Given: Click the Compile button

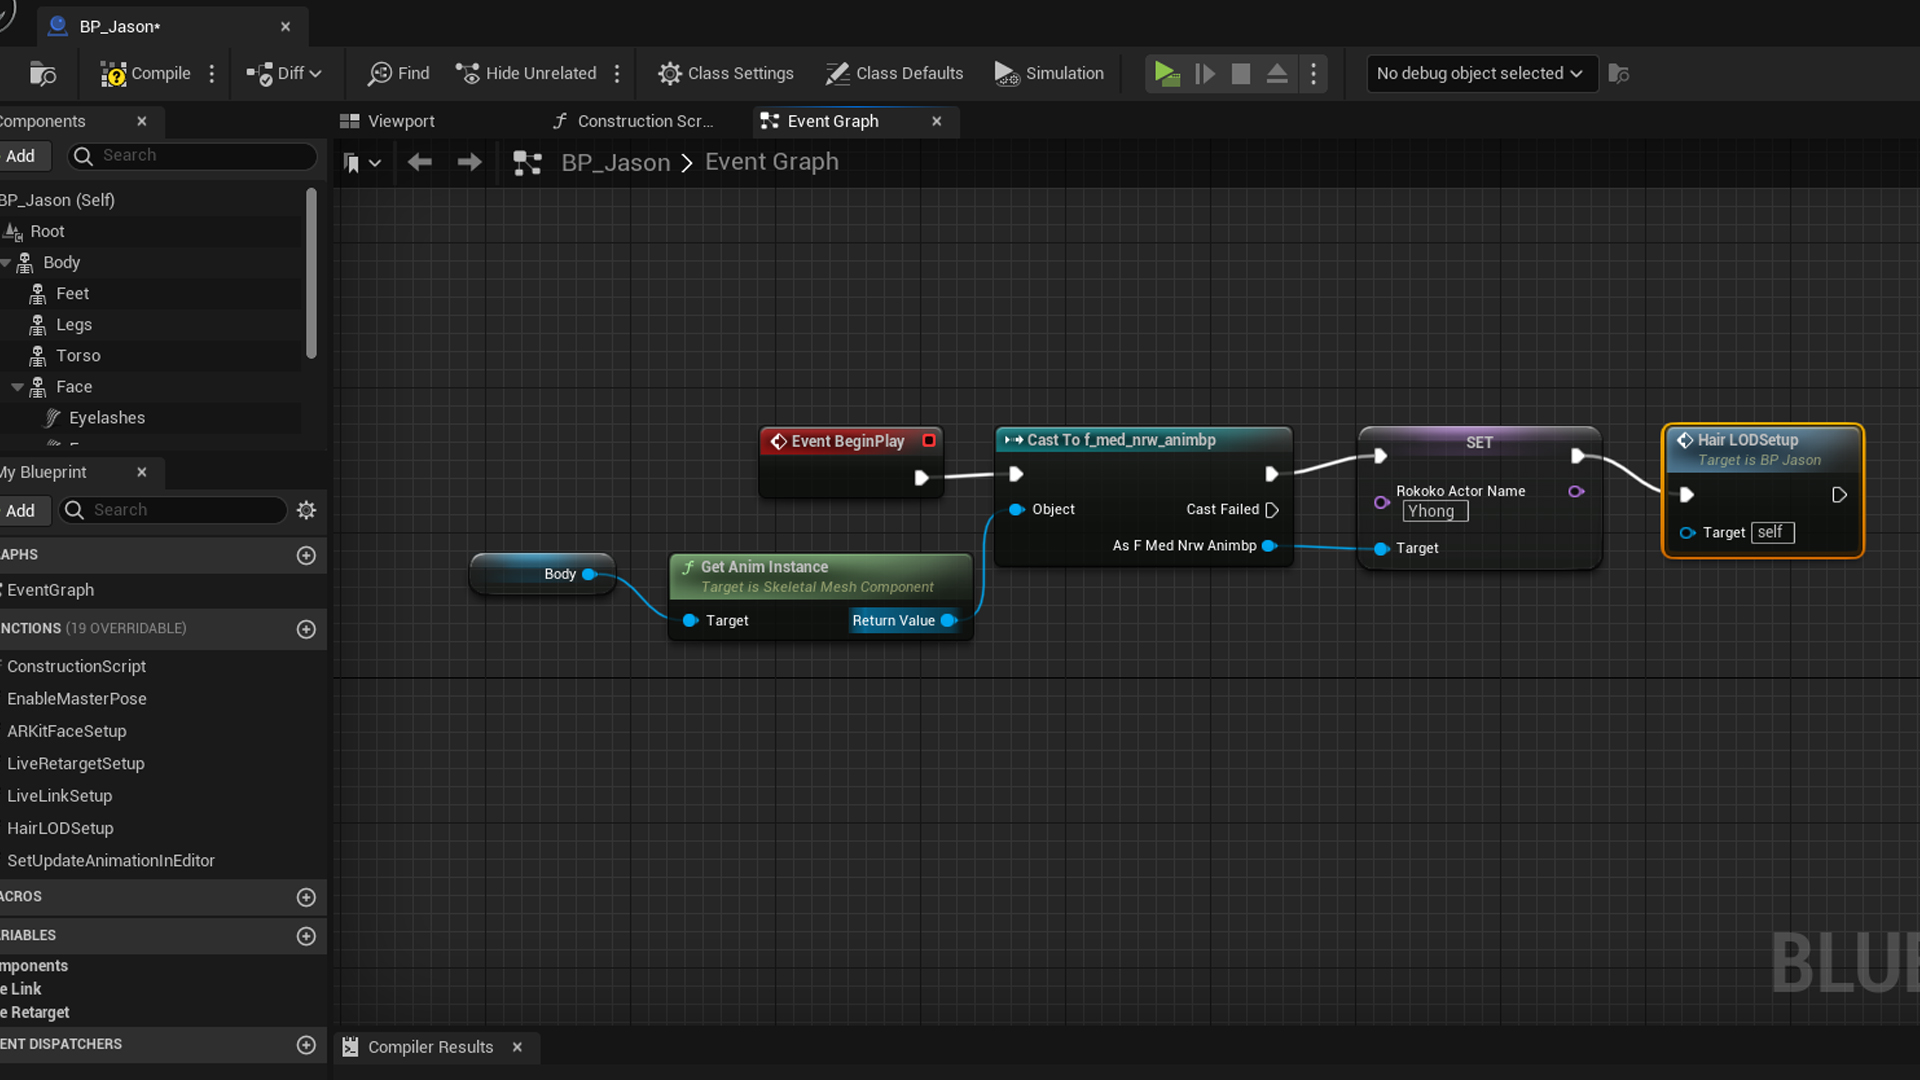Looking at the screenshot, I should tap(145, 73).
